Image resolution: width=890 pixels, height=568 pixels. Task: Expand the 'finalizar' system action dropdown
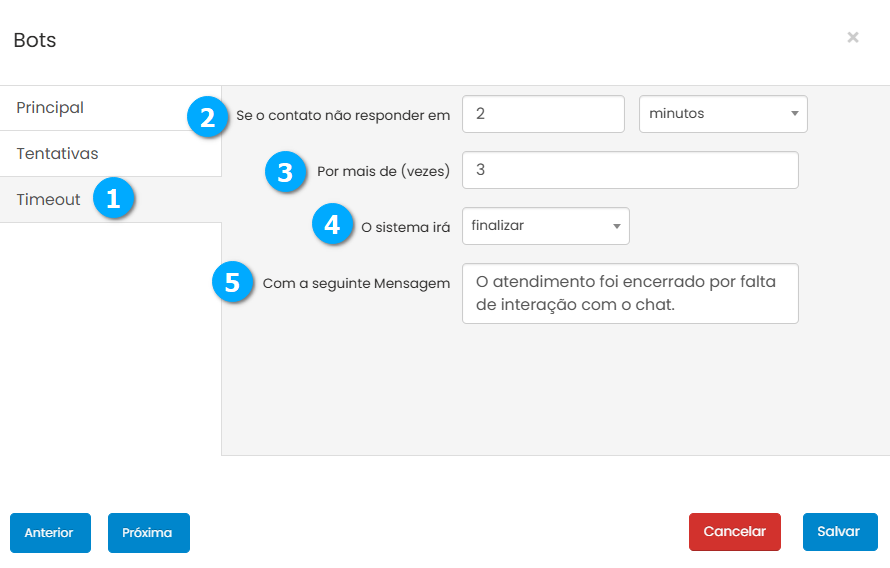(x=545, y=226)
